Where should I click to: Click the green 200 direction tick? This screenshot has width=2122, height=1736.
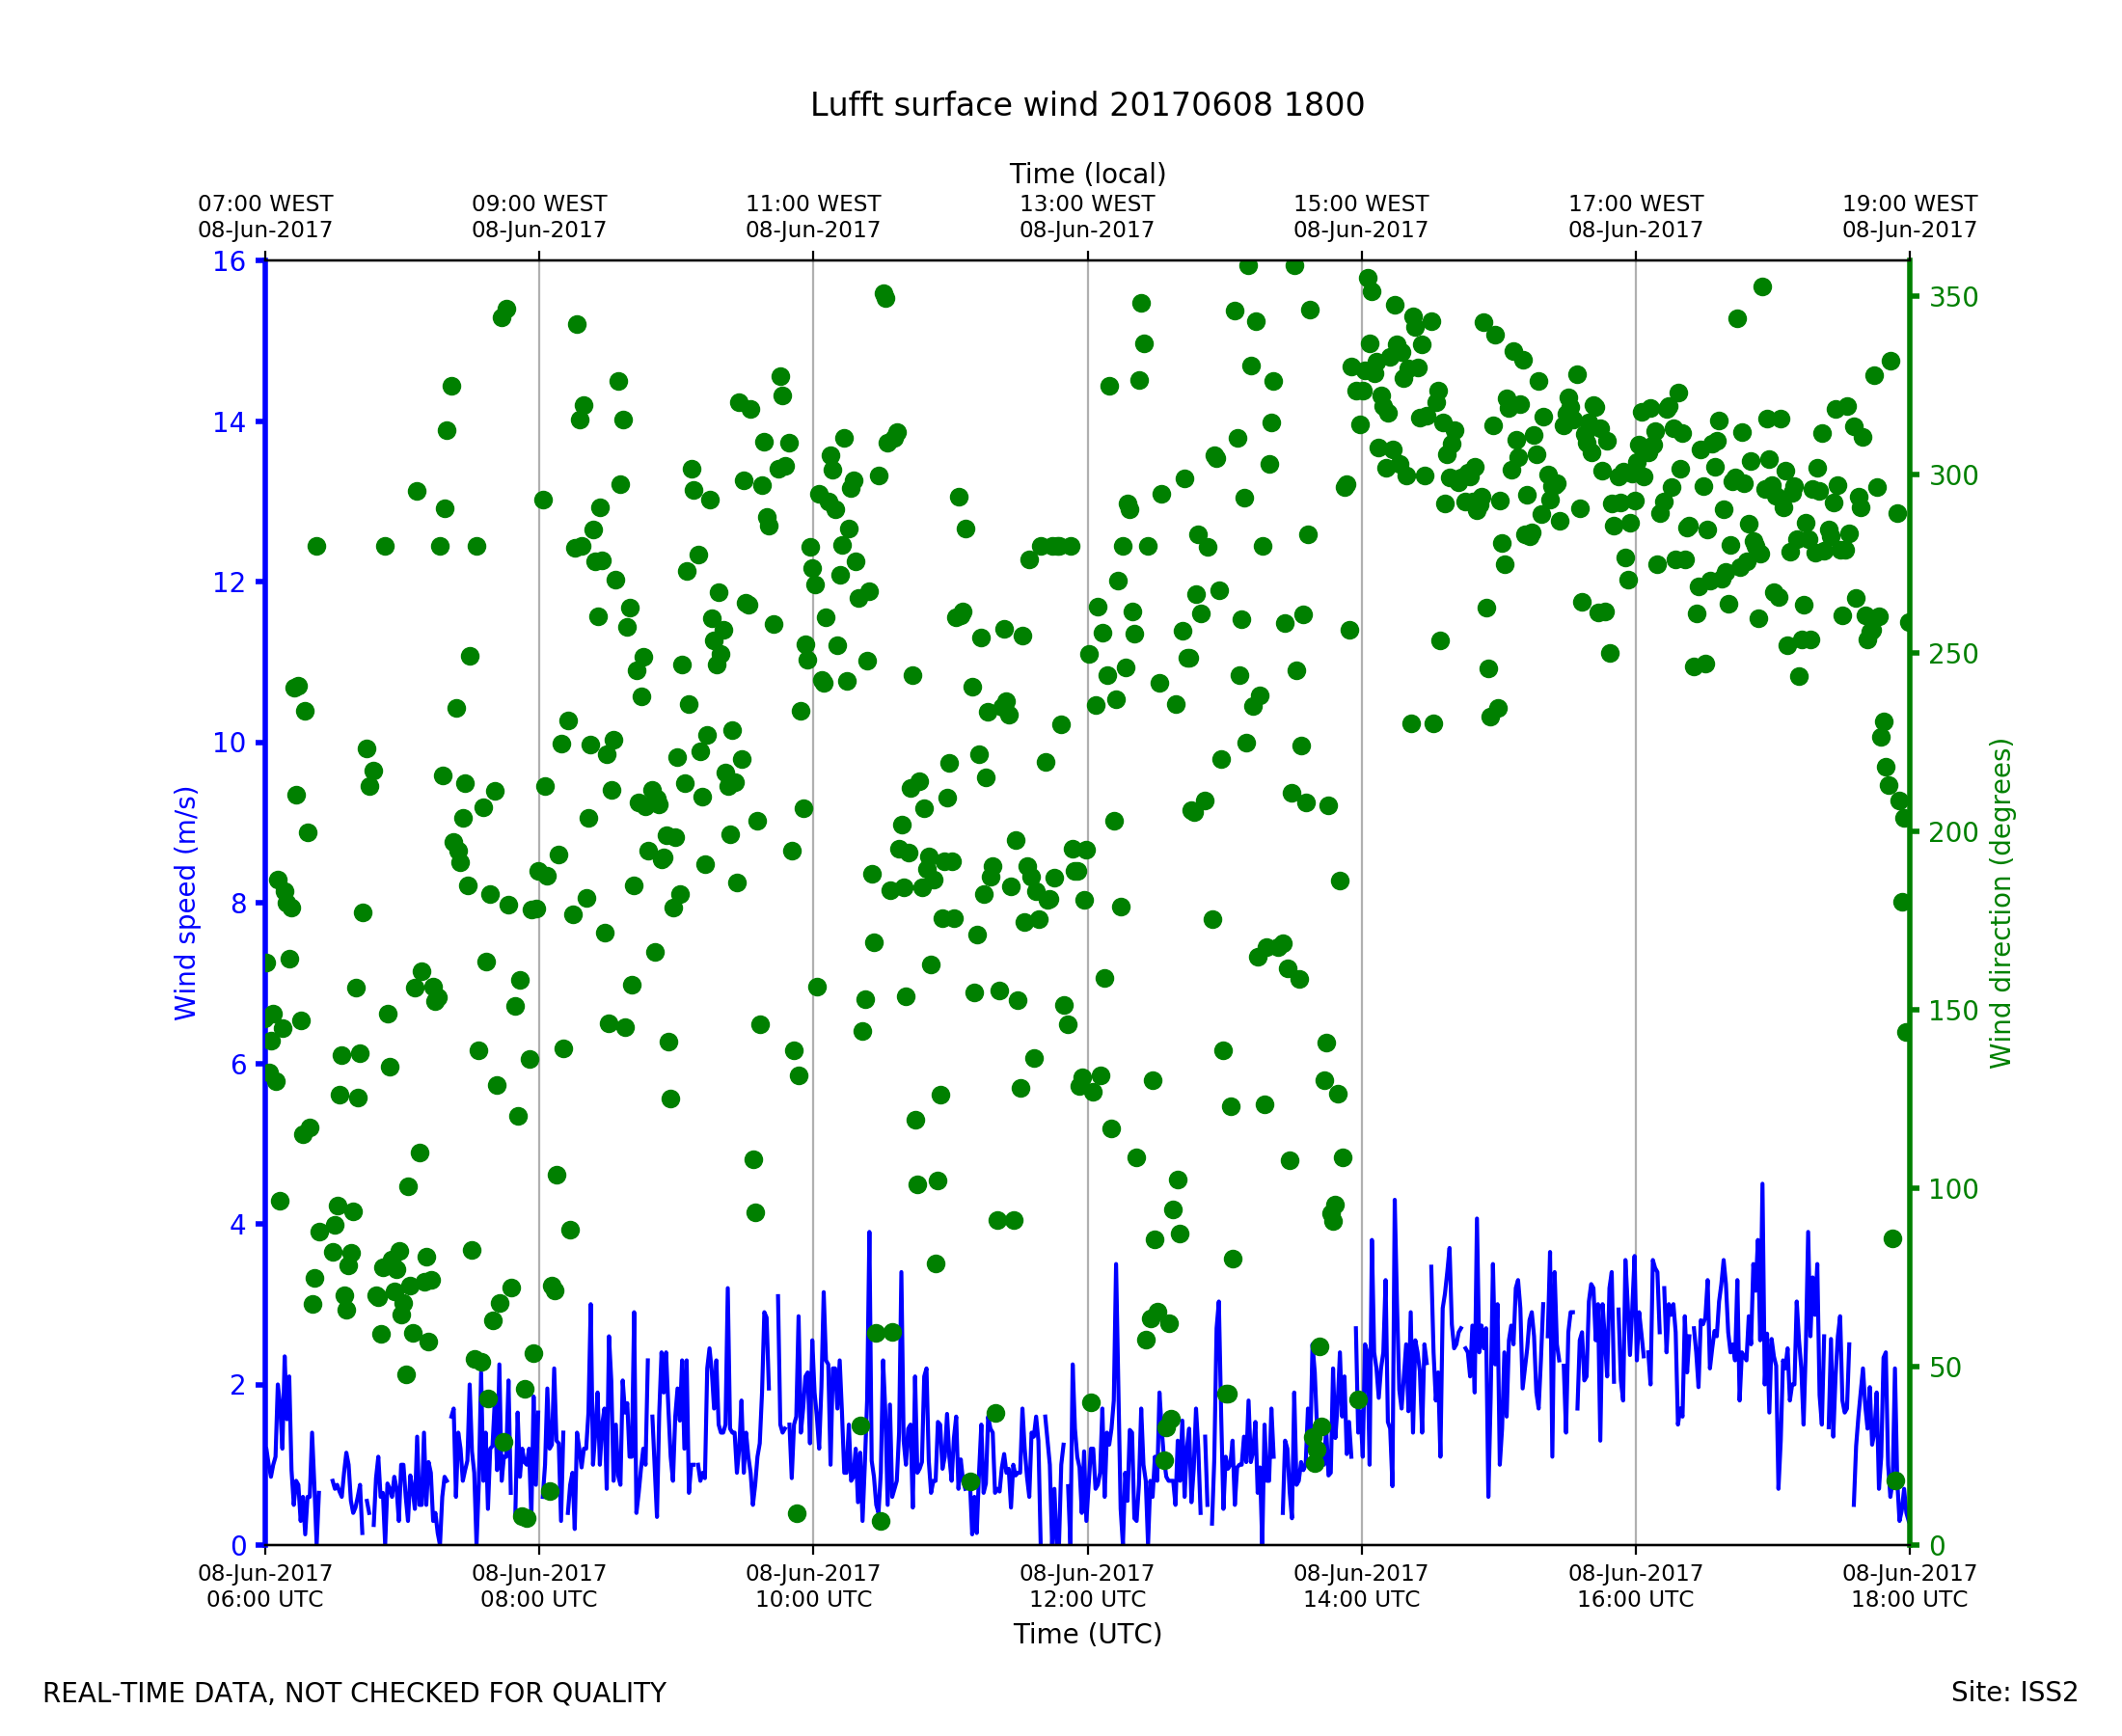[x=1953, y=832]
